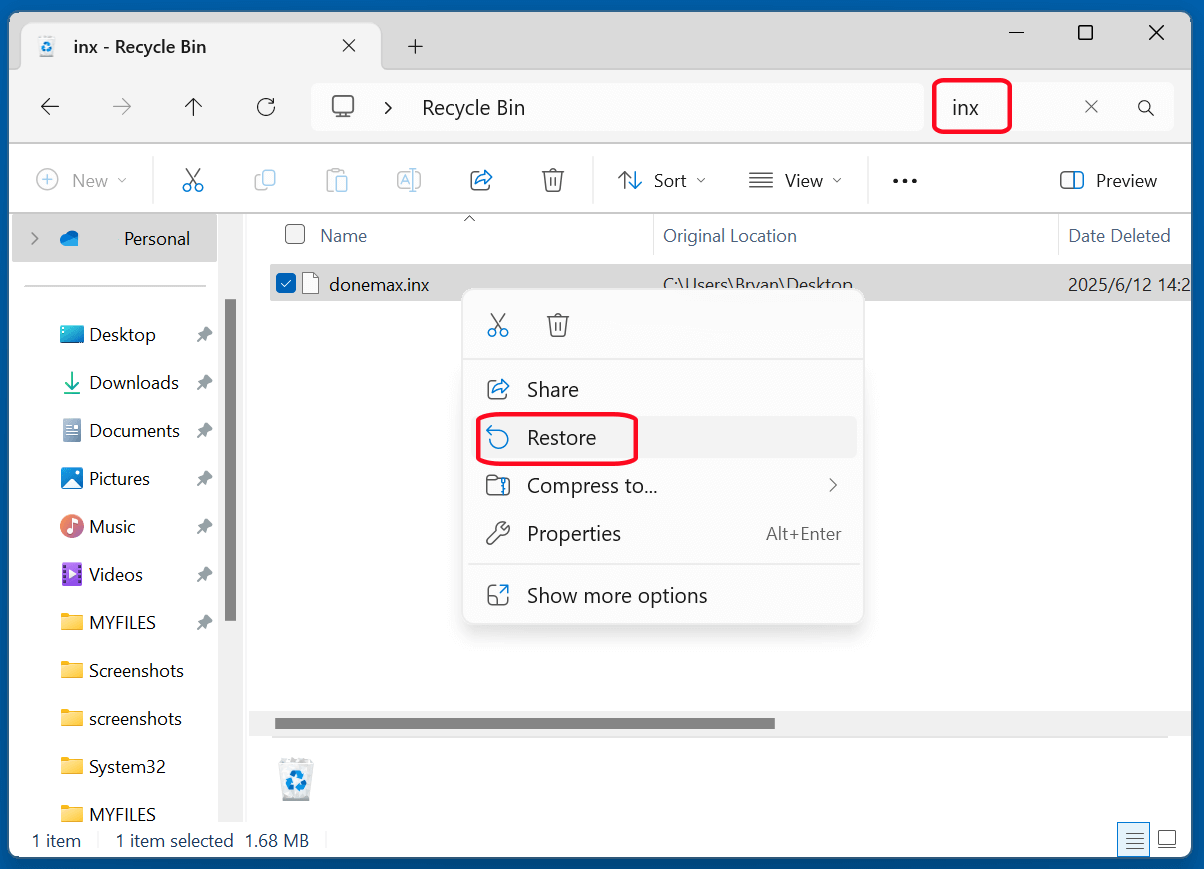Choose Restore from the context menu
Viewport: 1204px width, 869px height.
pyautogui.click(x=560, y=438)
